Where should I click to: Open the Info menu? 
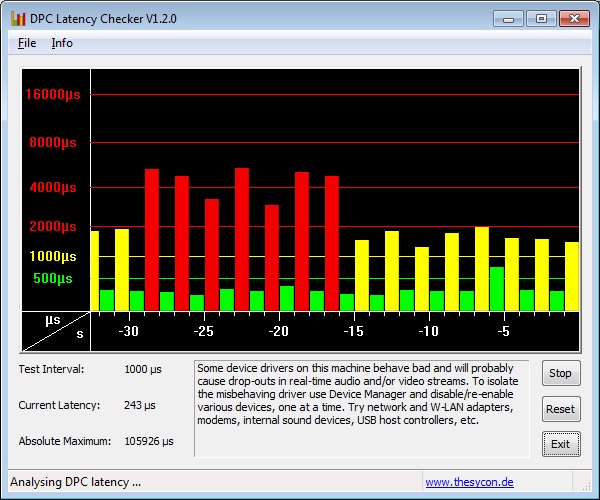[62, 43]
